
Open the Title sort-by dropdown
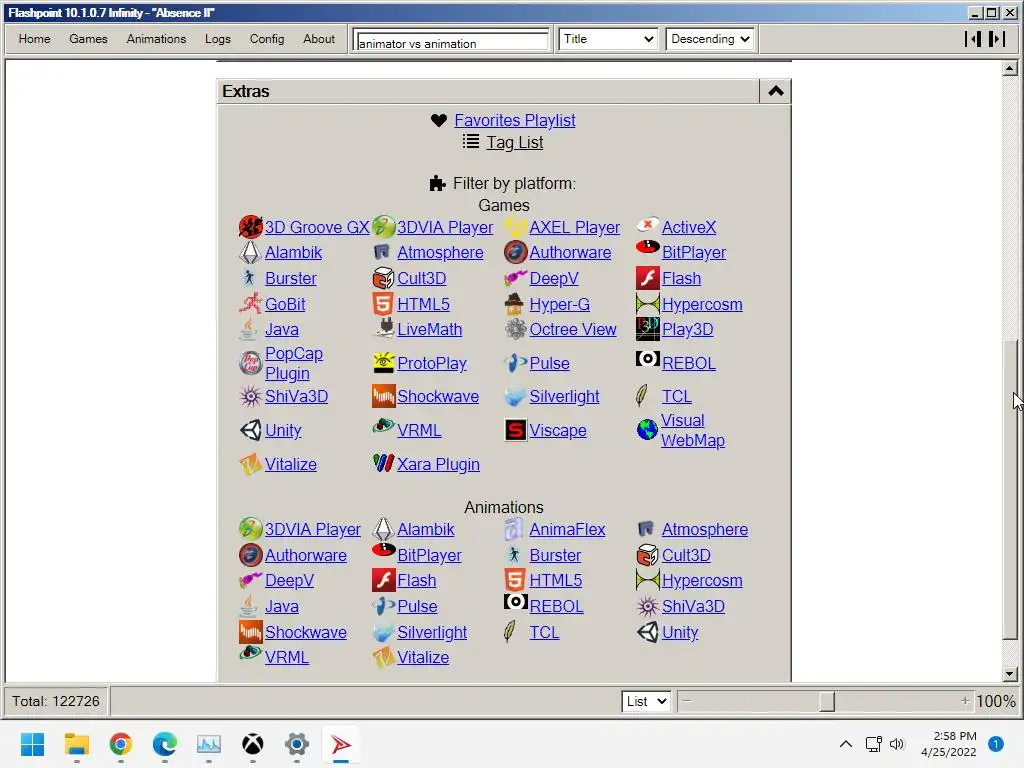point(608,39)
